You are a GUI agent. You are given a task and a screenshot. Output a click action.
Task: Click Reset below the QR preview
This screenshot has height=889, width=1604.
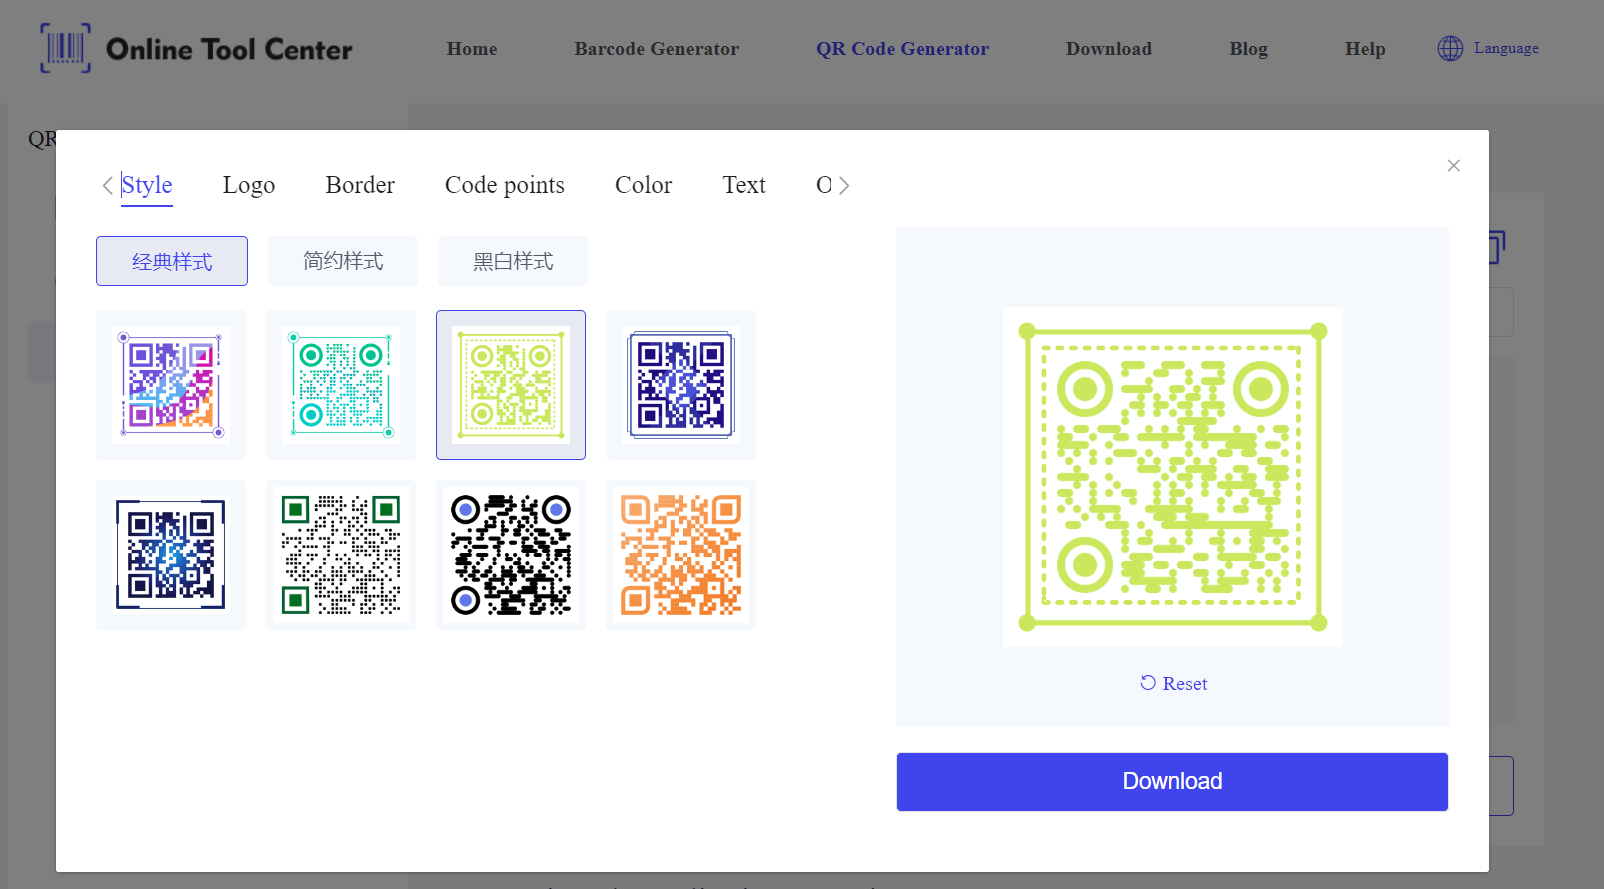click(1173, 683)
